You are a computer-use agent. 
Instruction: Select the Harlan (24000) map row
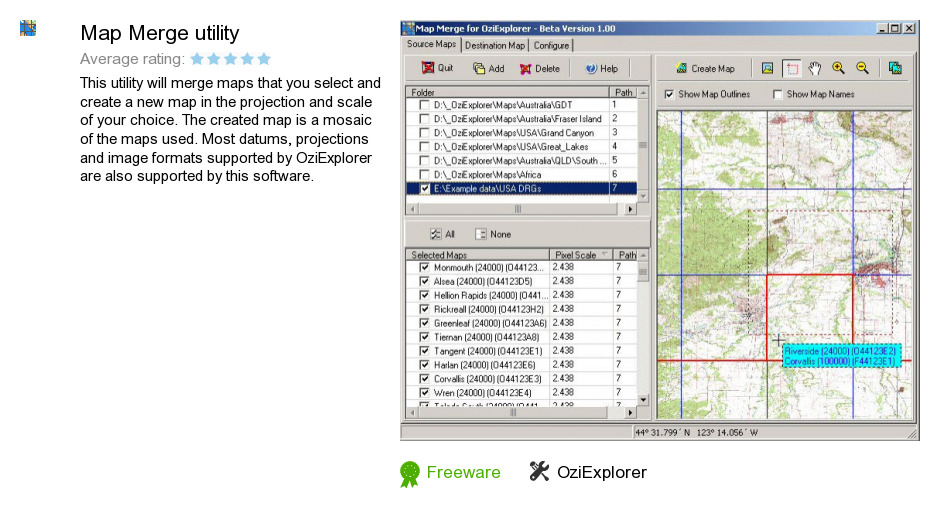click(x=521, y=365)
